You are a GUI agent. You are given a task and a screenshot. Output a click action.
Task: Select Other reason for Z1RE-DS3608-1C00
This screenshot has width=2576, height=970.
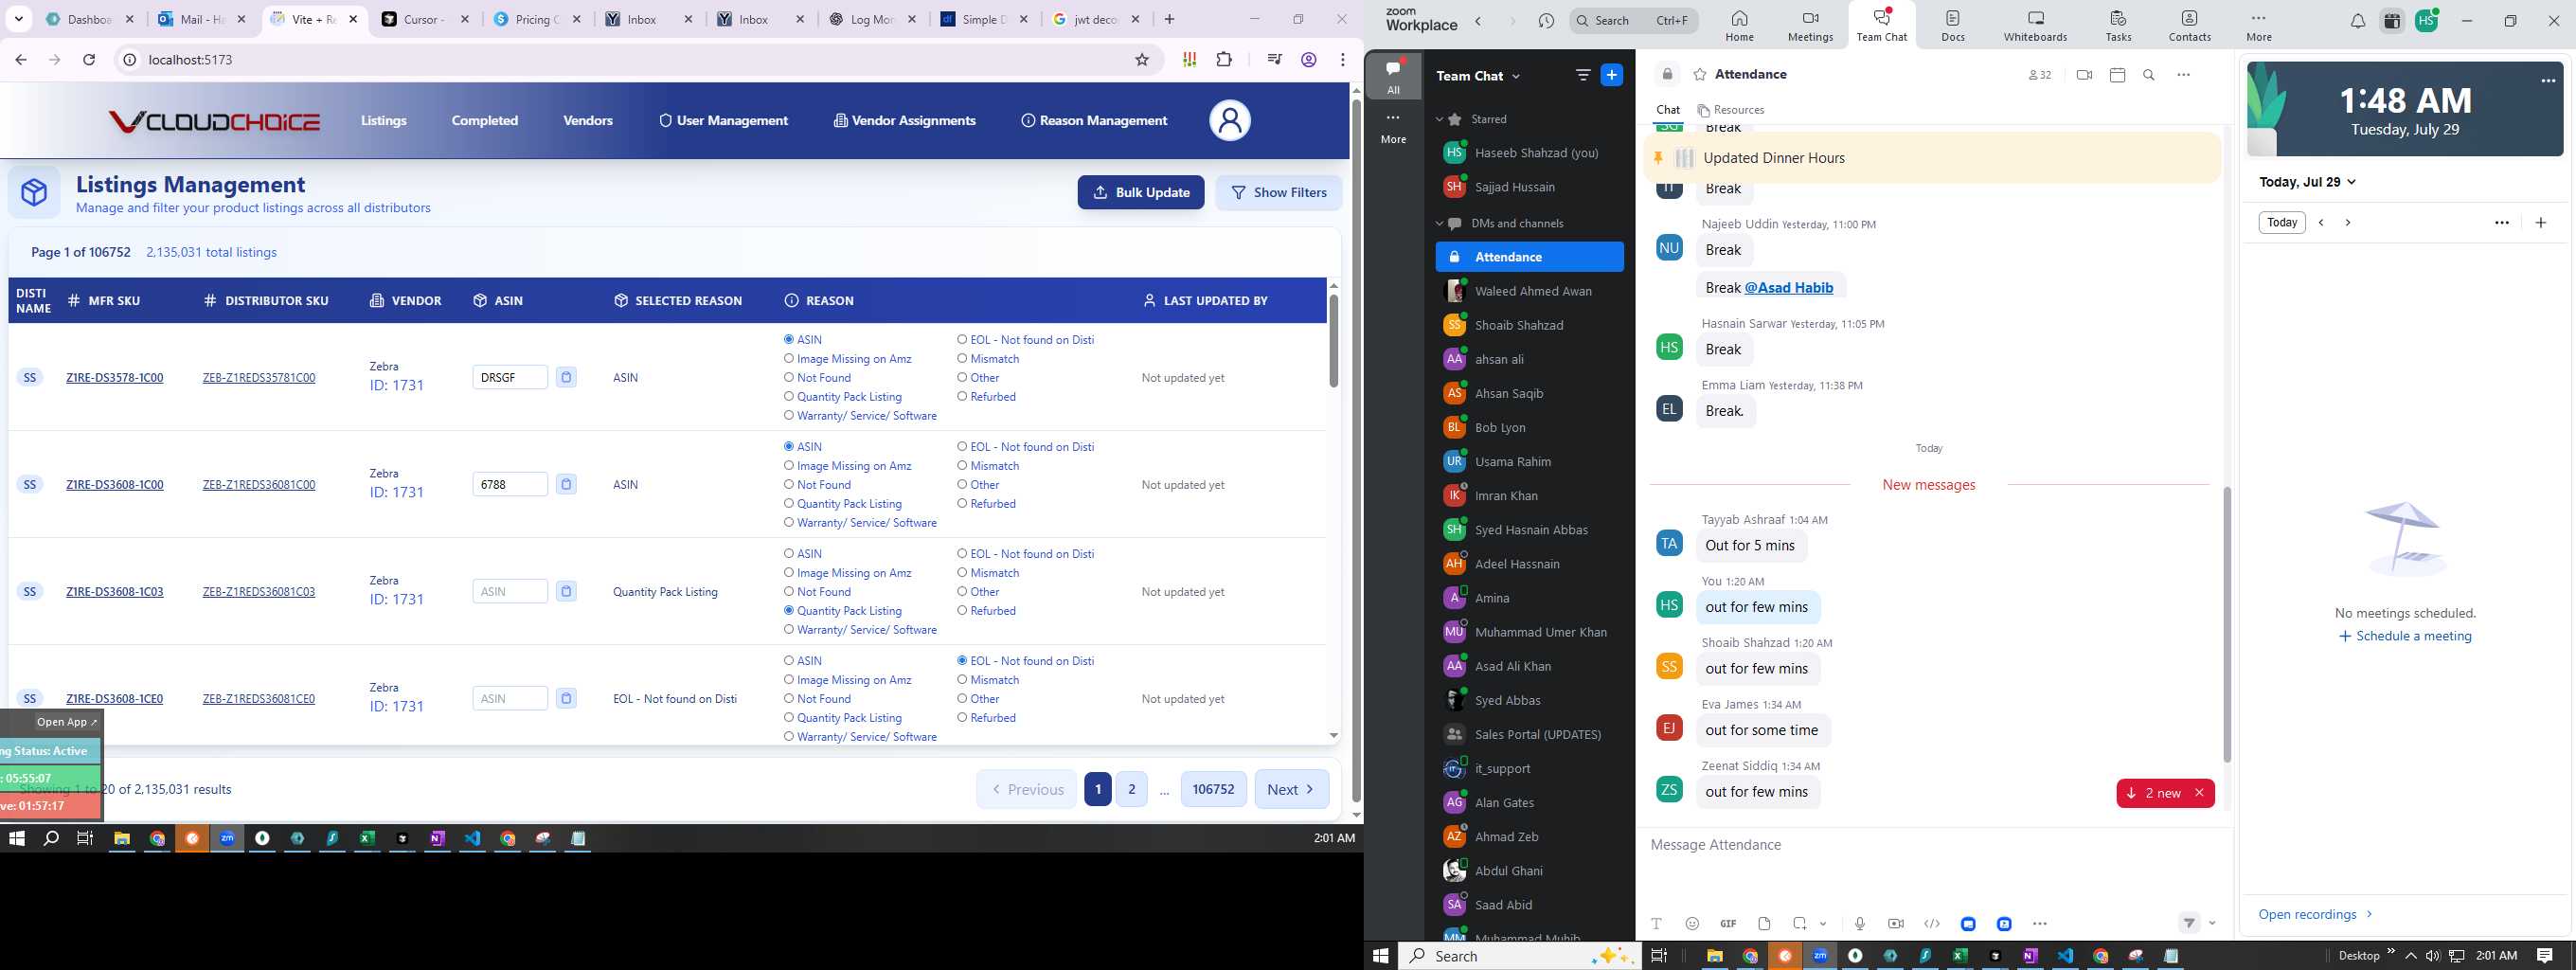coord(962,485)
